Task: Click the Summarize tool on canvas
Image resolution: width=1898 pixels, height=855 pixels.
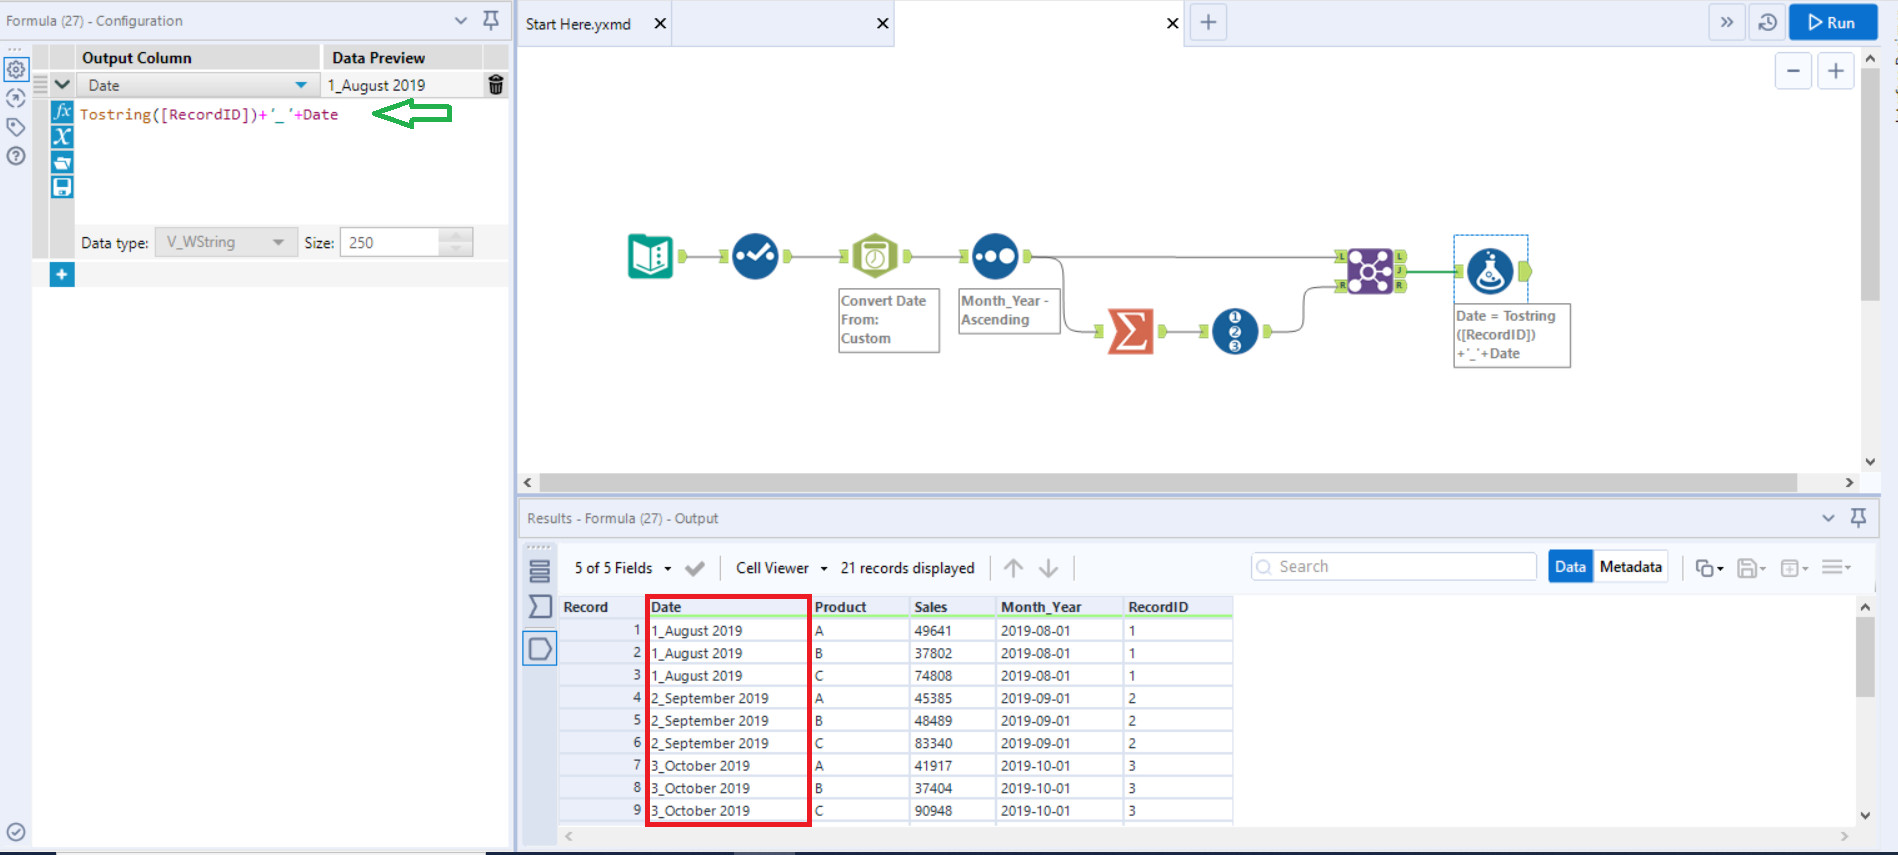Action: (x=1130, y=331)
